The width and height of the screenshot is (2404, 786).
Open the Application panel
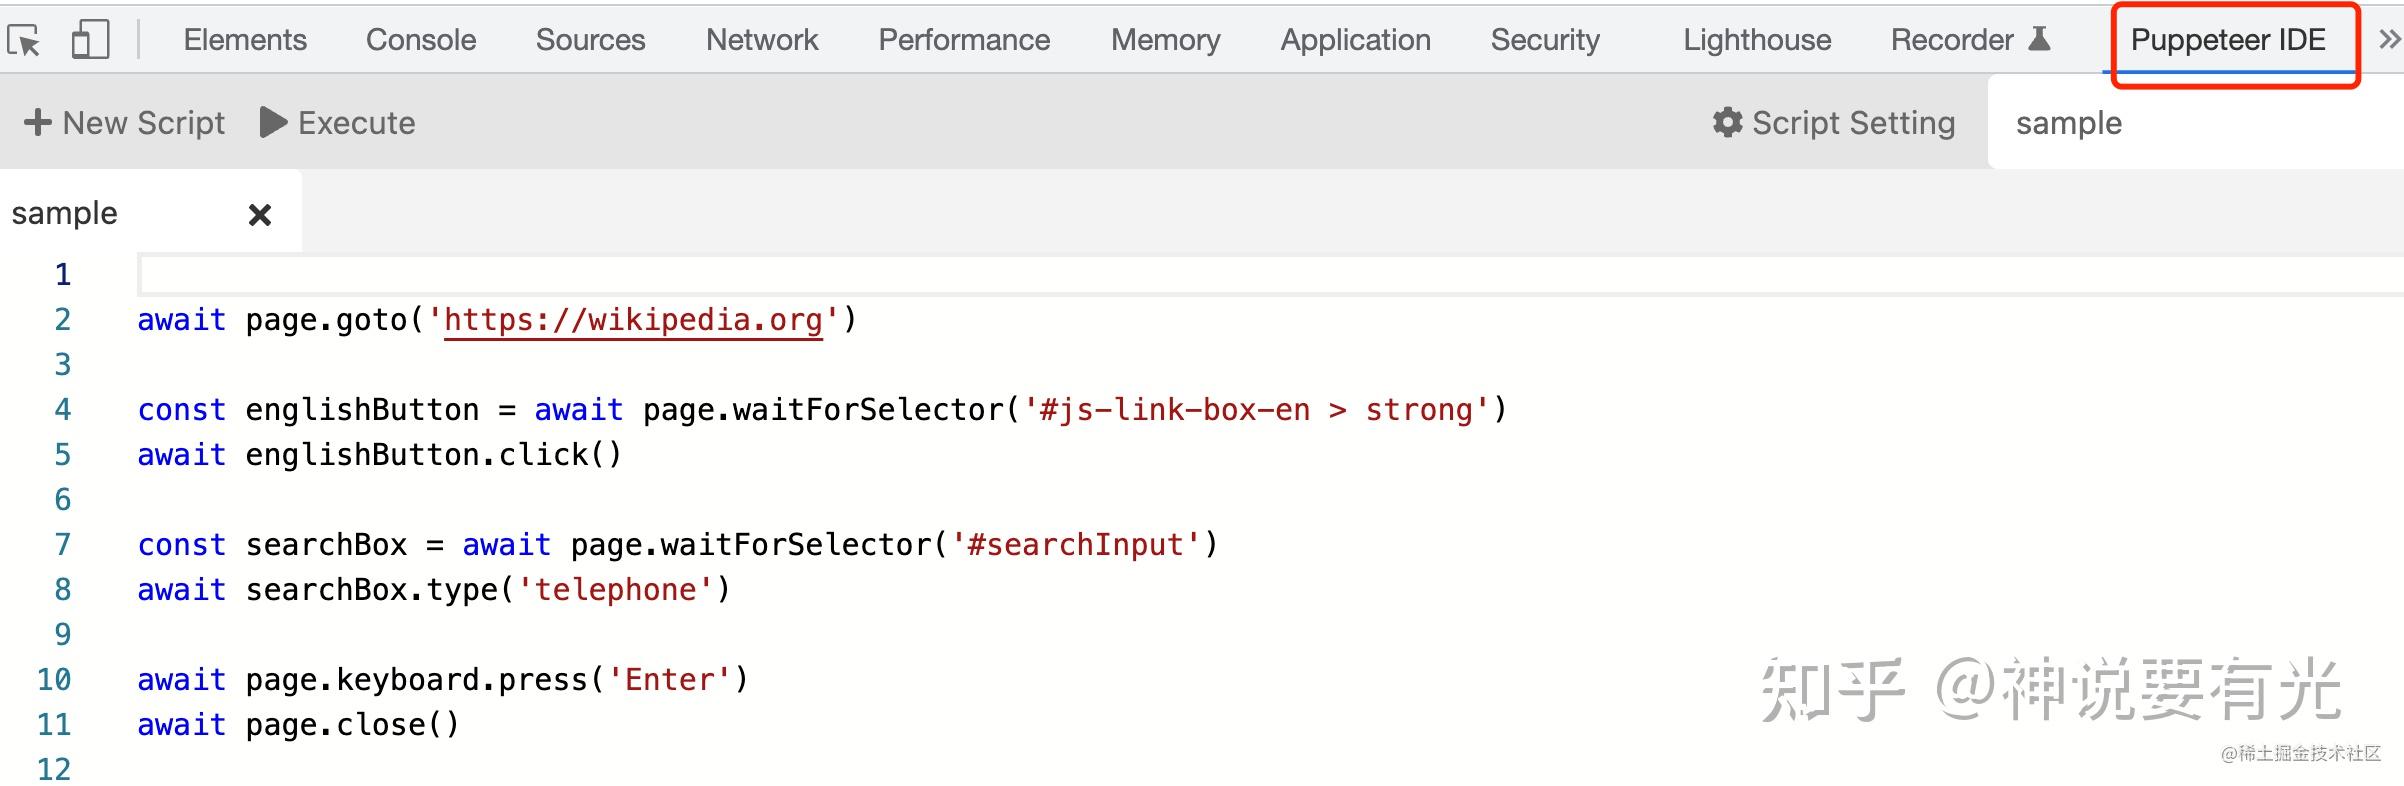1355,40
